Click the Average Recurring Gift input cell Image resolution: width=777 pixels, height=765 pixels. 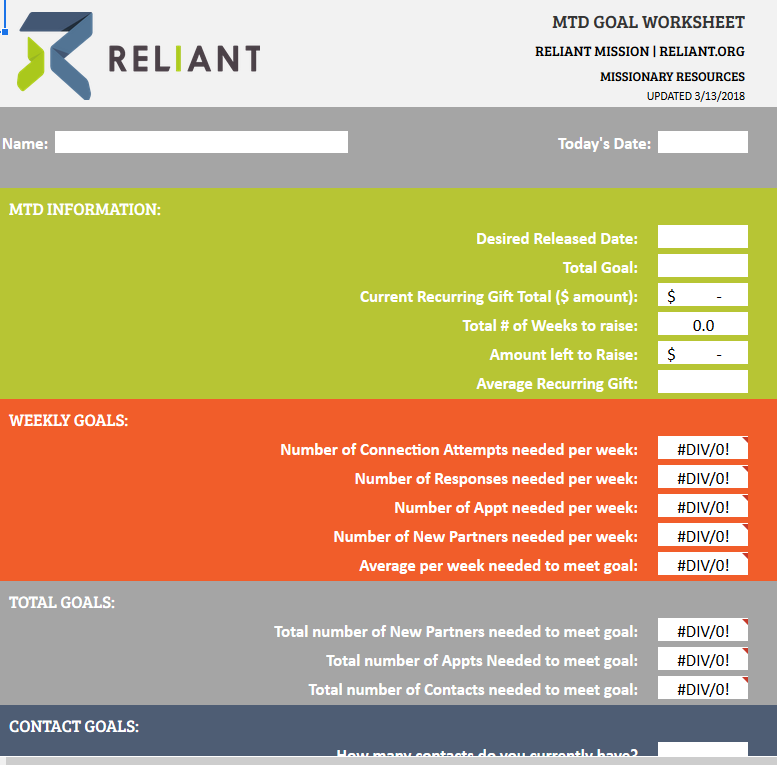[x=702, y=382]
